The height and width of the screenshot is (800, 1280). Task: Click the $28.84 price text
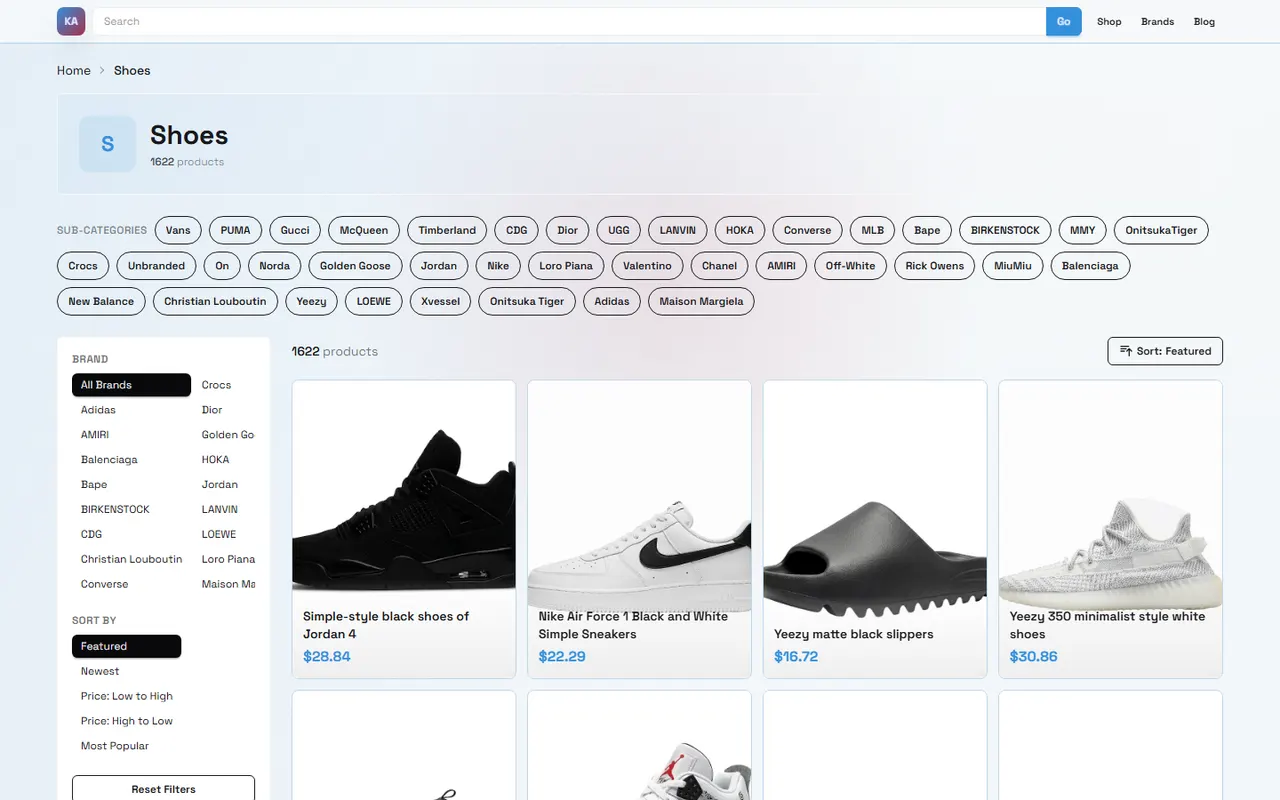[327, 656]
